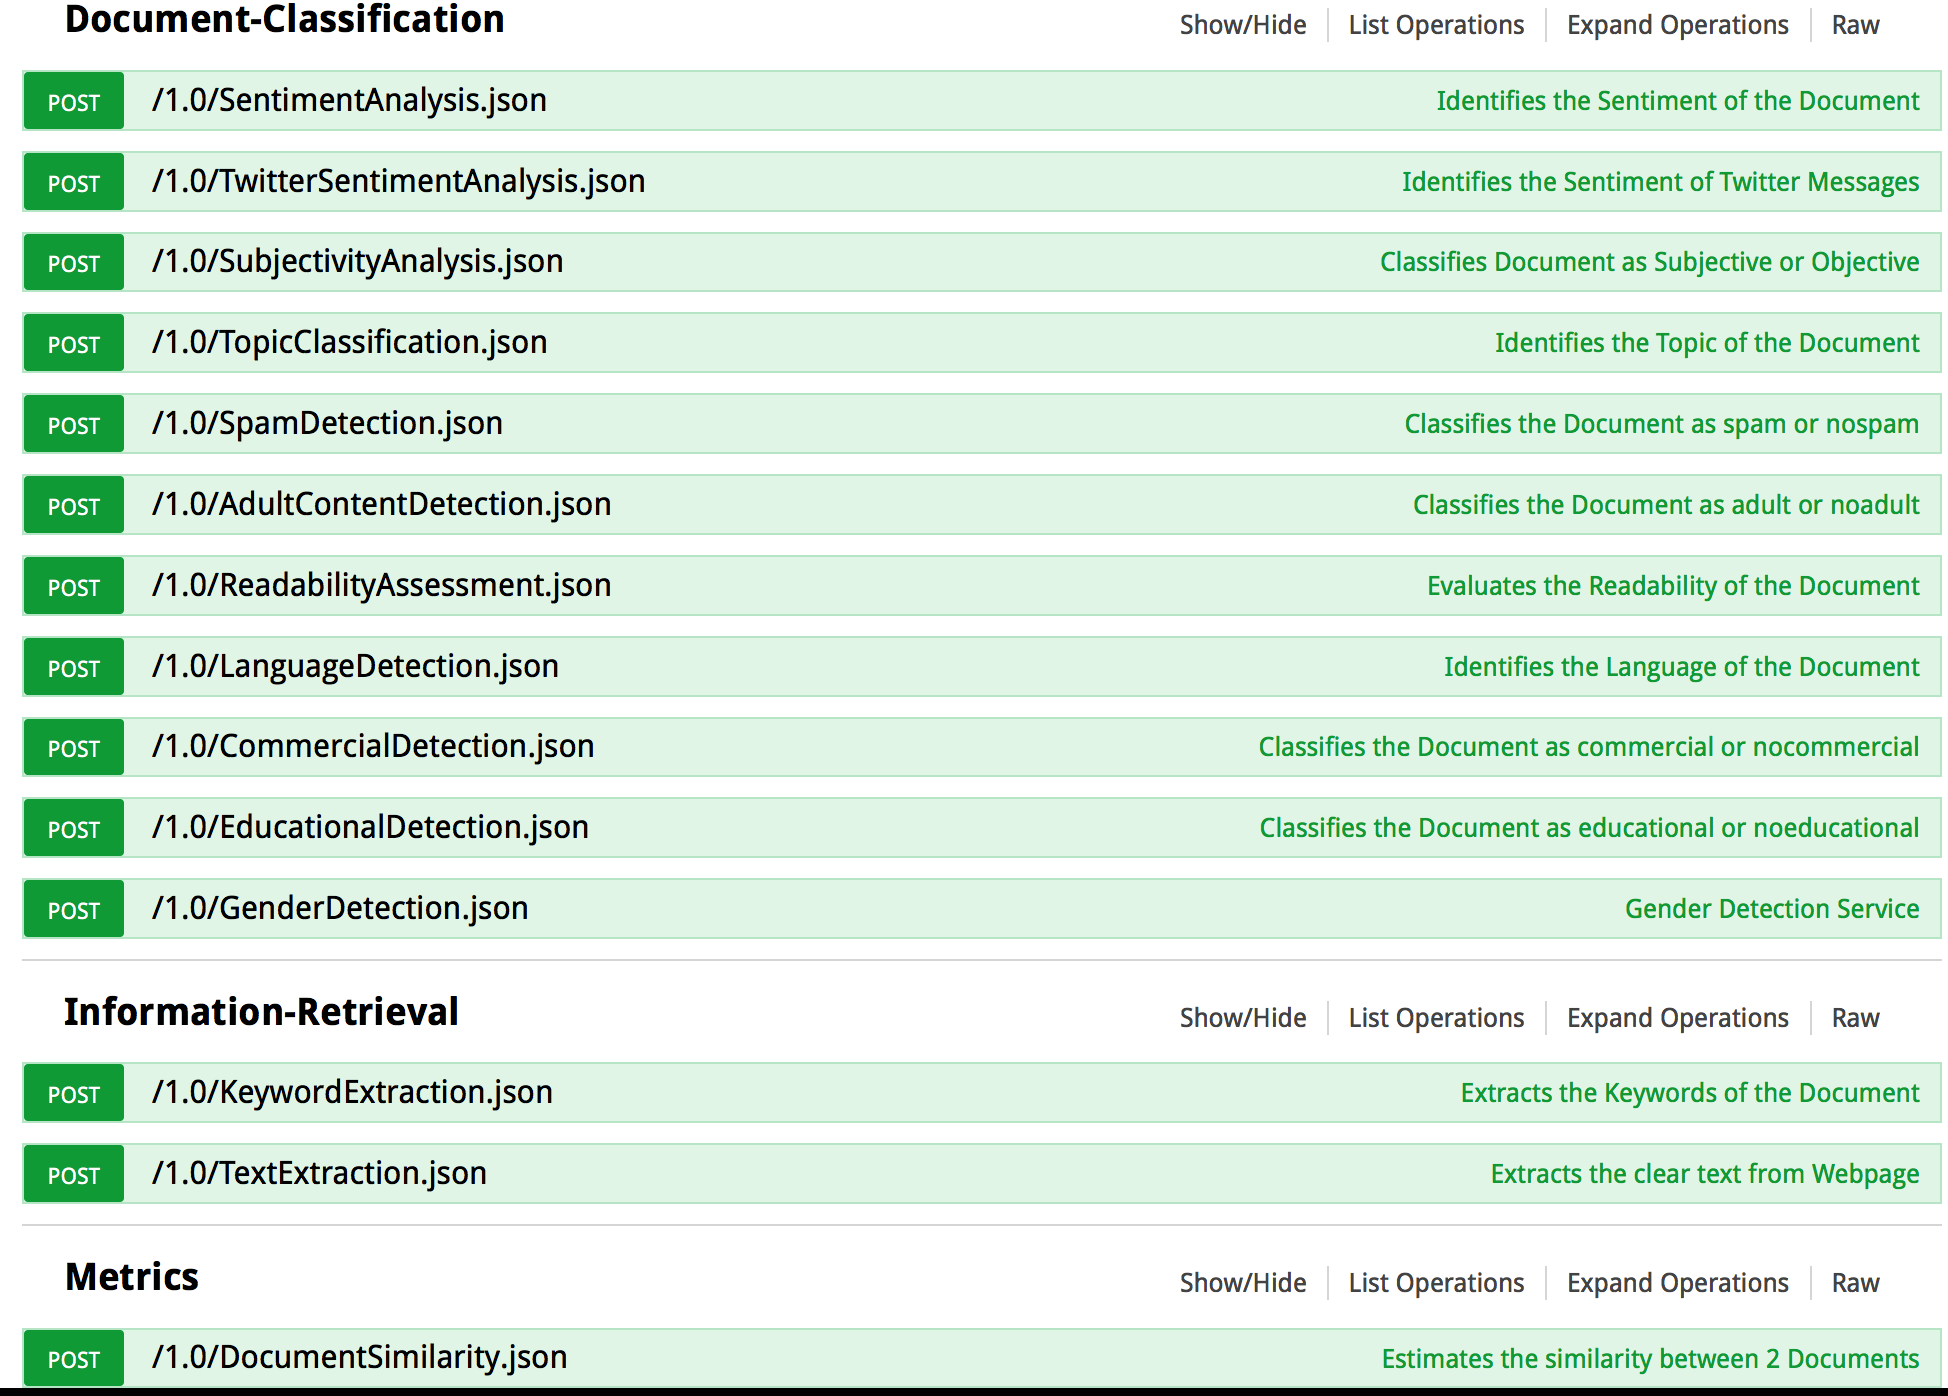Open the Document-Classification heading link
1948x1396 pixels.
[284, 20]
